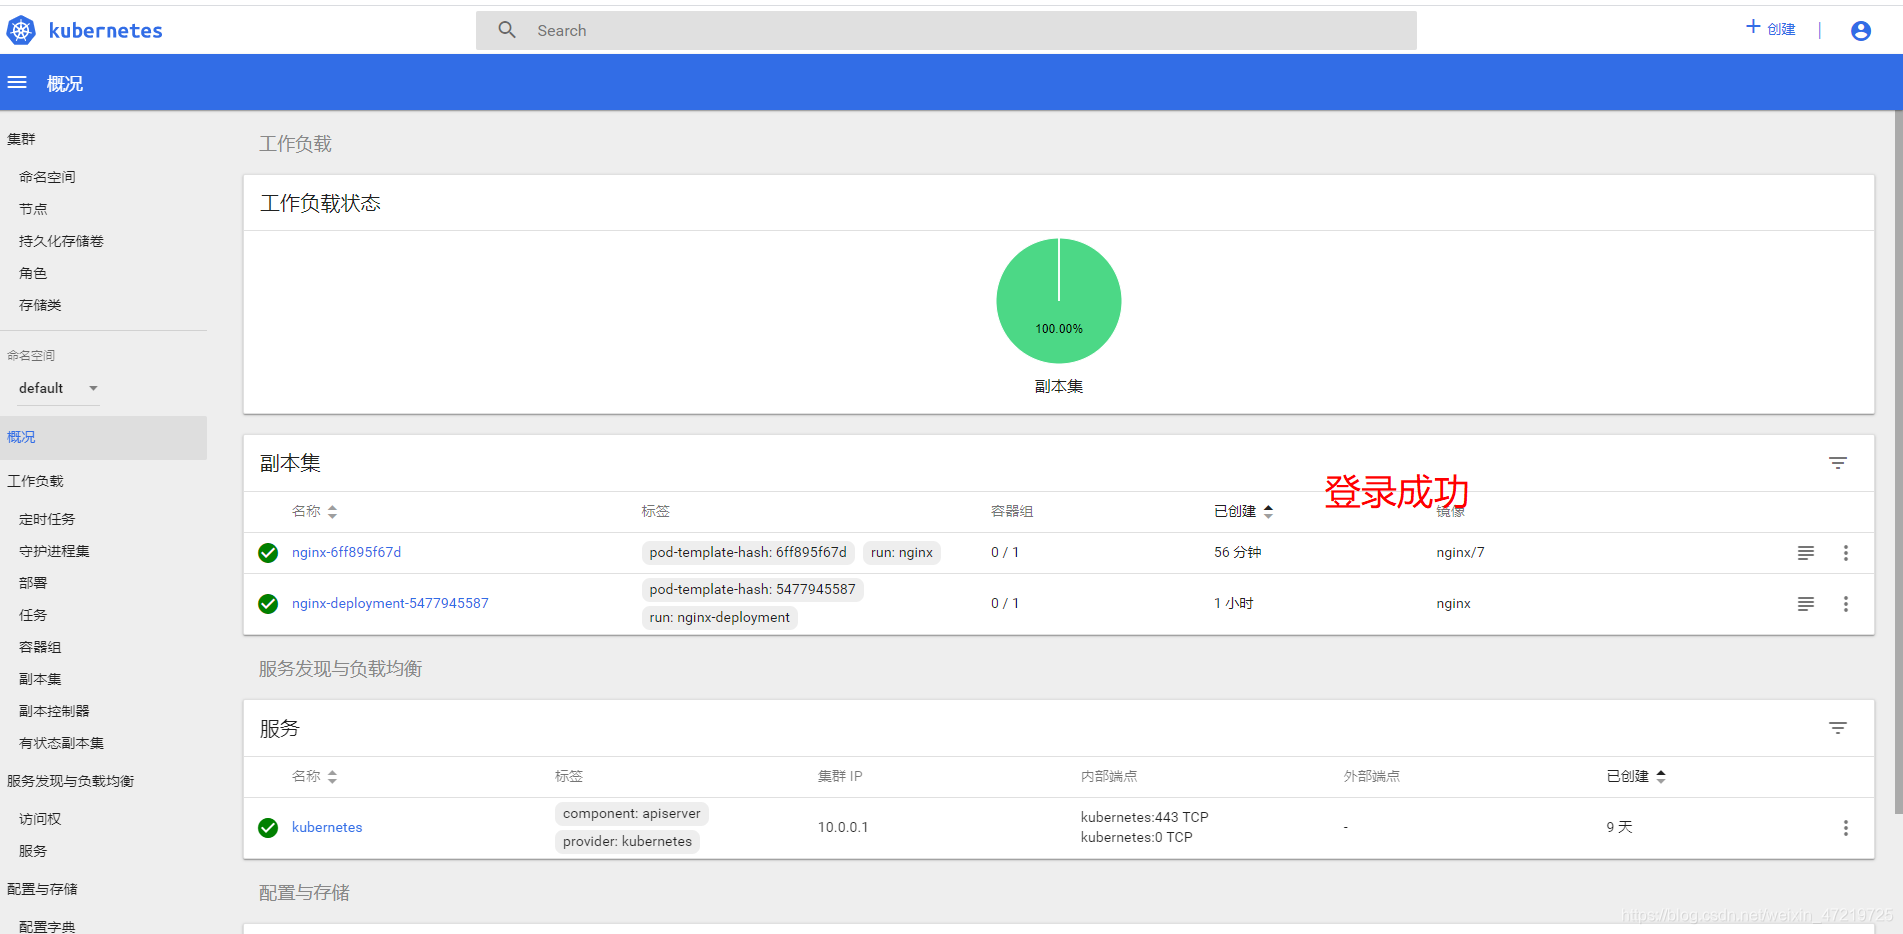Viewport: 1903px width, 934px height.
Task: Click label chip component: apiserver
Action: click(x=632, y=813)
